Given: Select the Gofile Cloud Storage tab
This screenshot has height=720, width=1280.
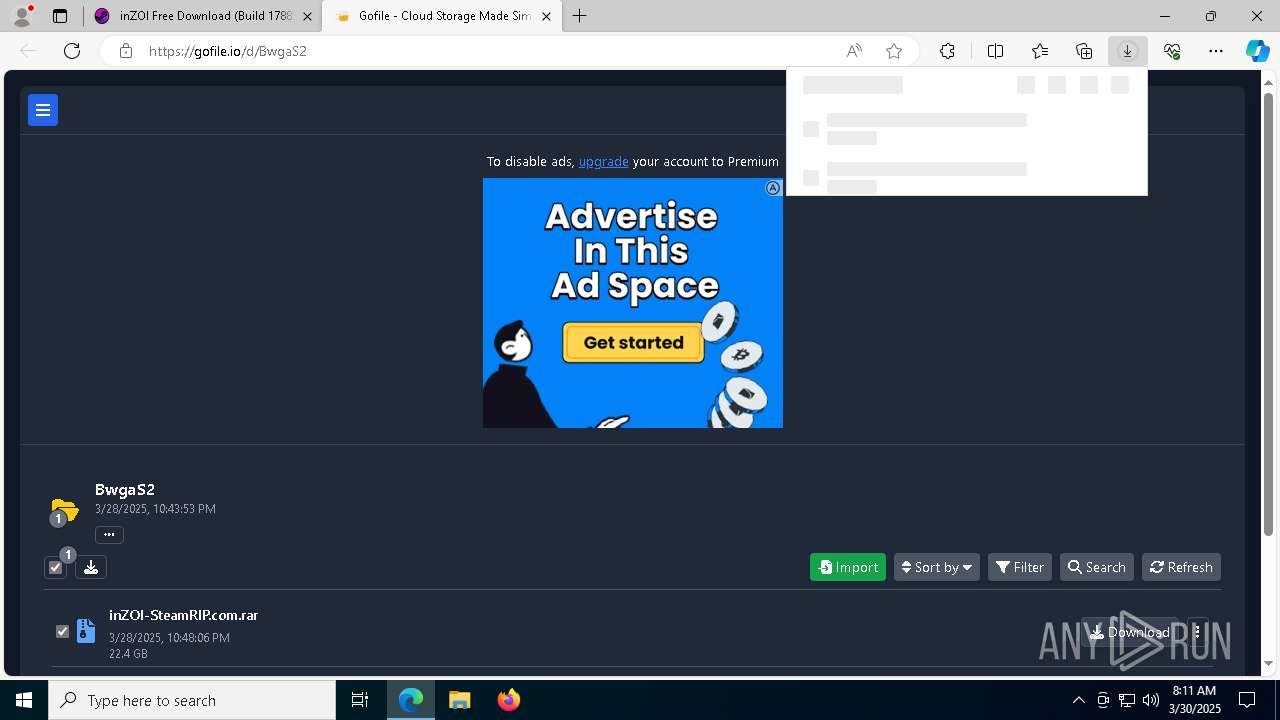Looking at the screenshot, I should [444, 16].
